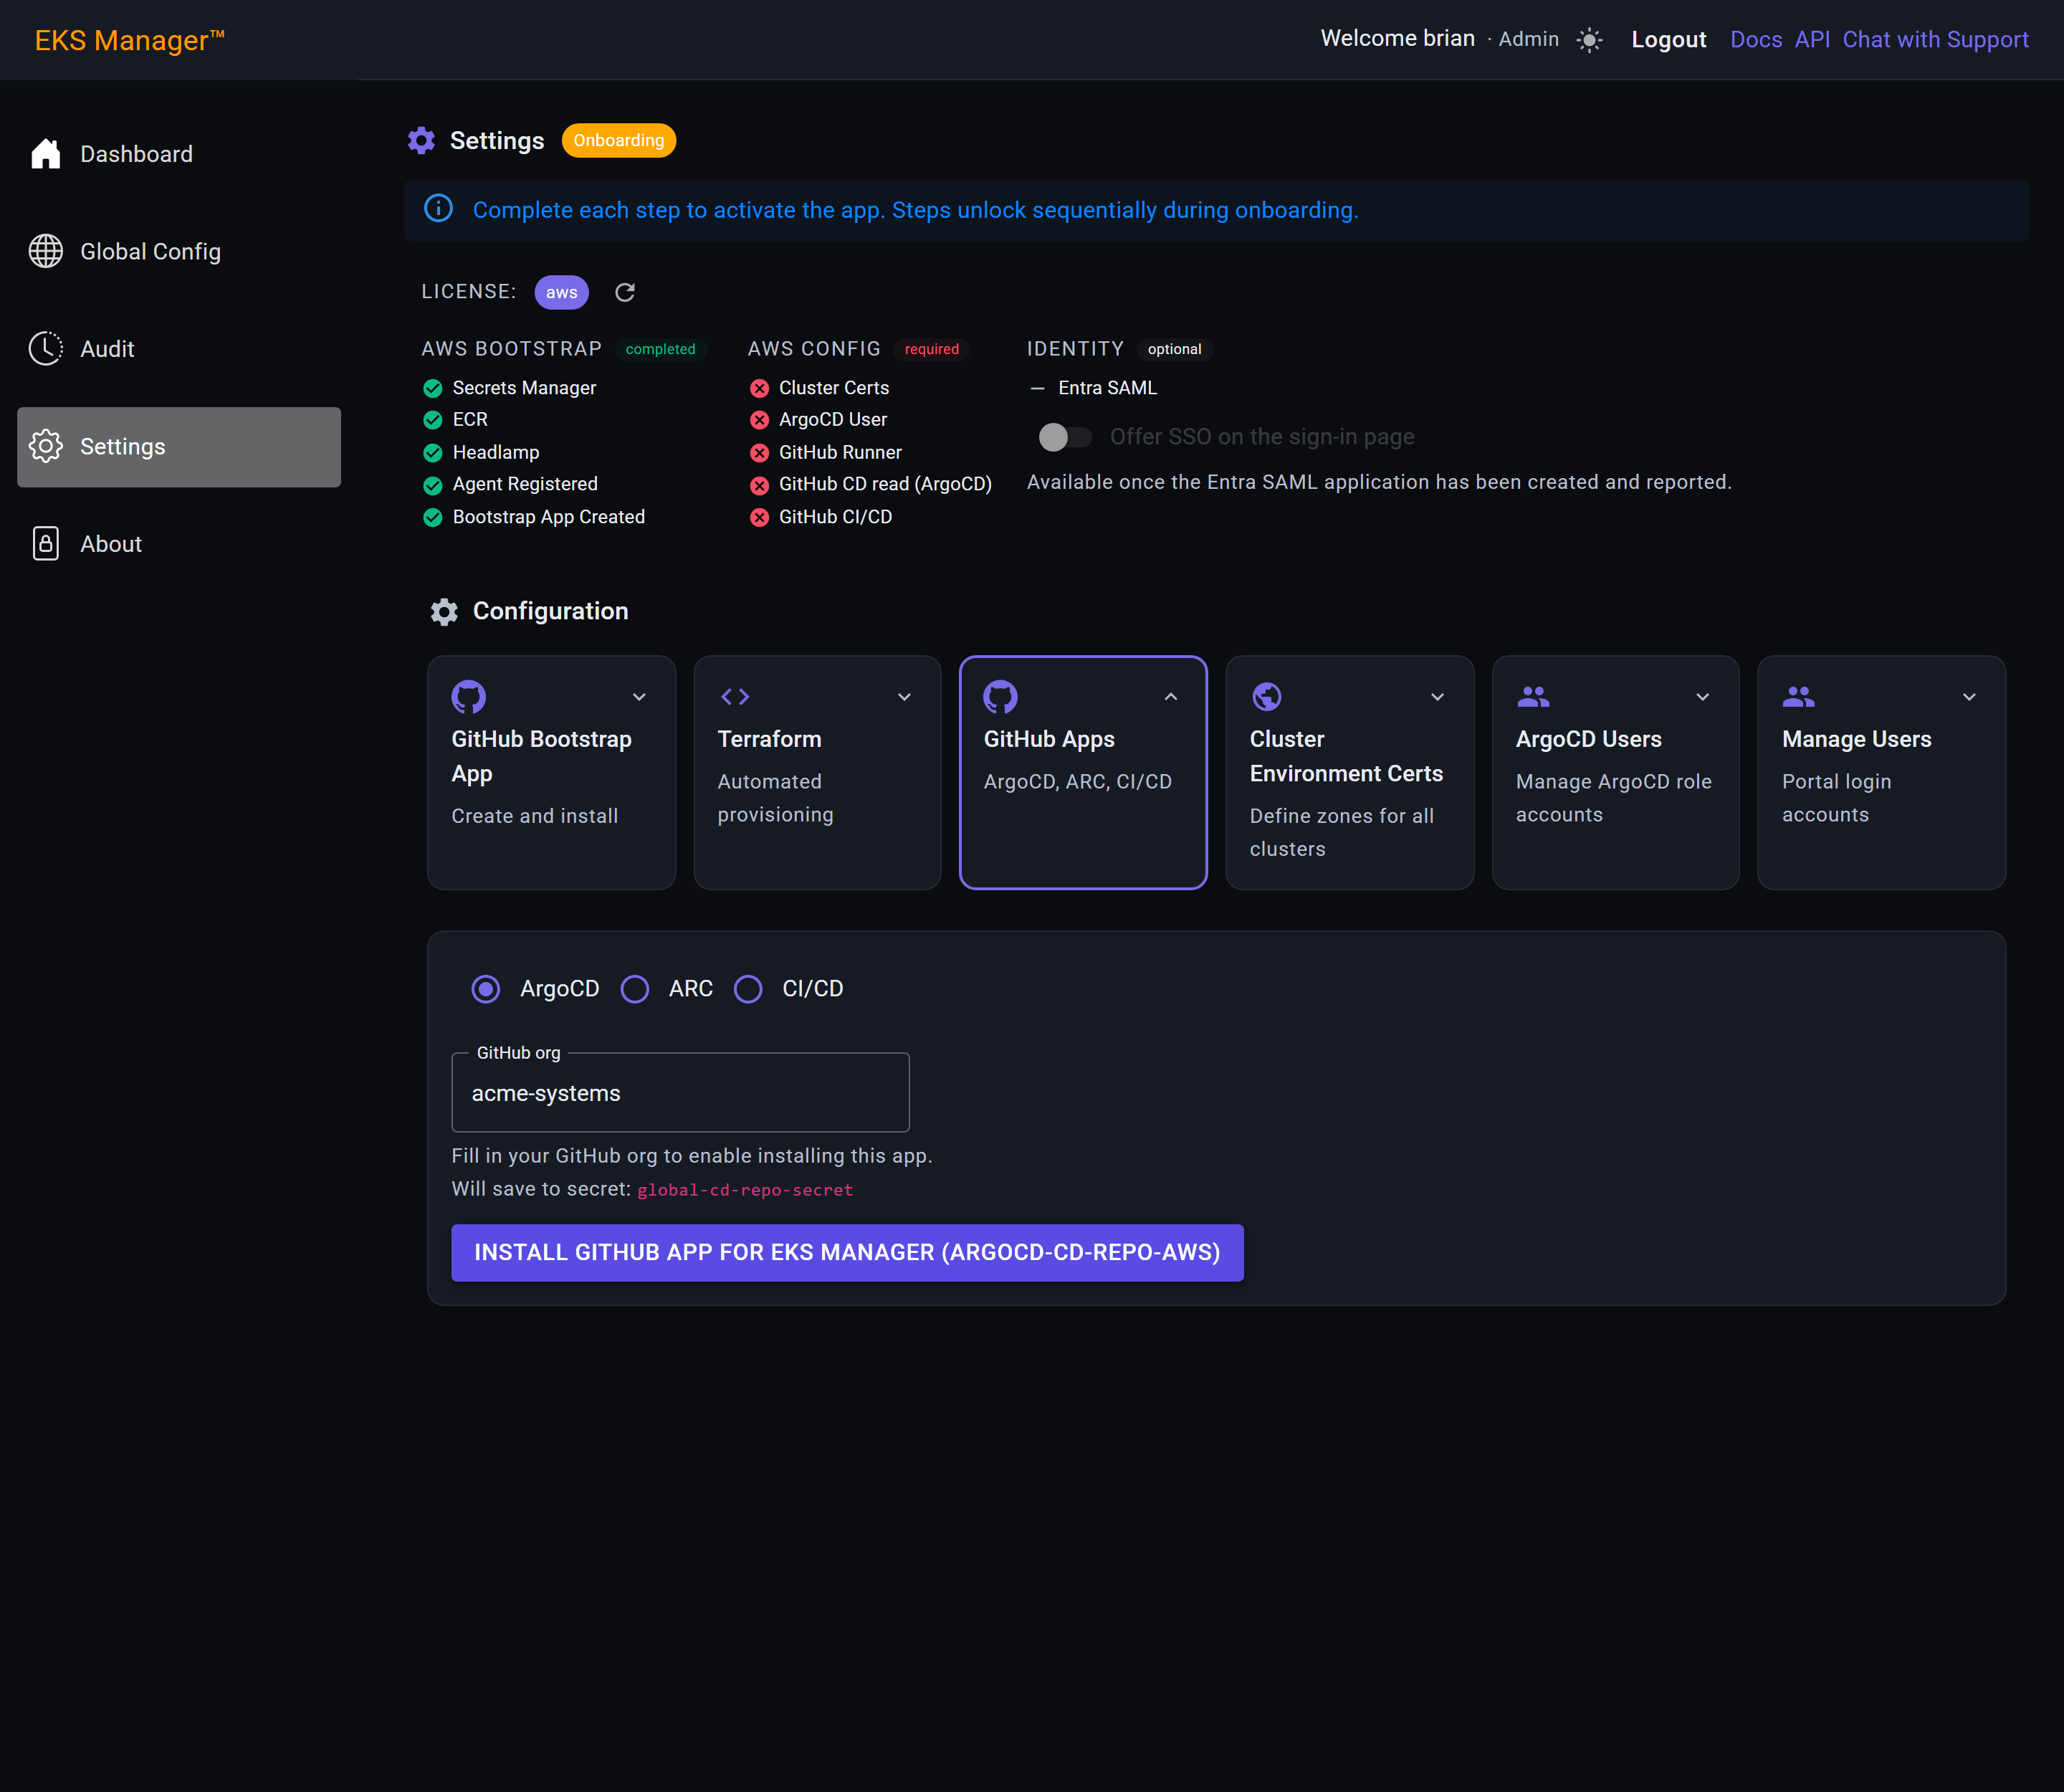
Task: Click the aws license chip
Action: coord(561,292)
